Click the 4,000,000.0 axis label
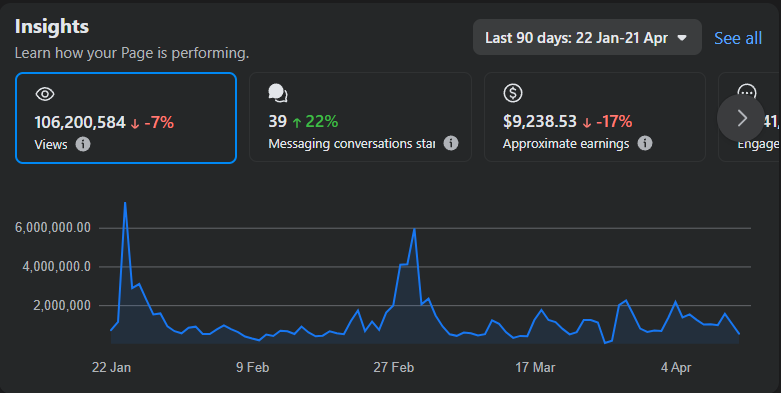The width and height of the screenshot is (781, 393). 56,266
